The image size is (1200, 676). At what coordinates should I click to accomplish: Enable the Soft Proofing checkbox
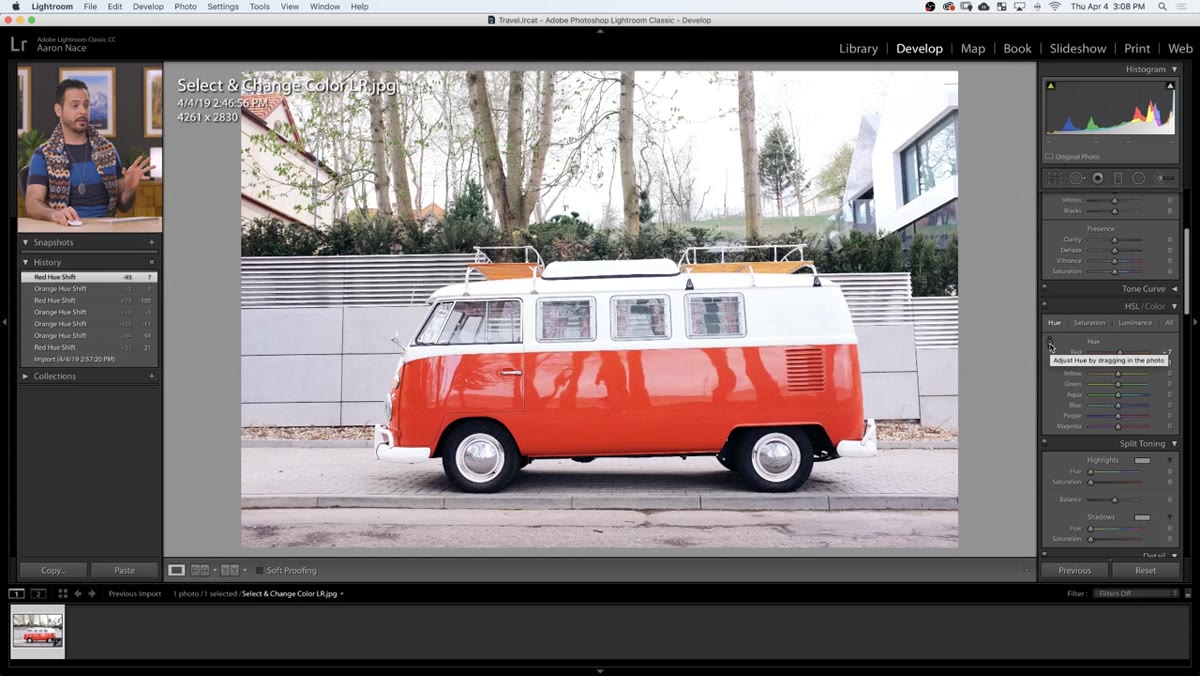coord(260,570)
